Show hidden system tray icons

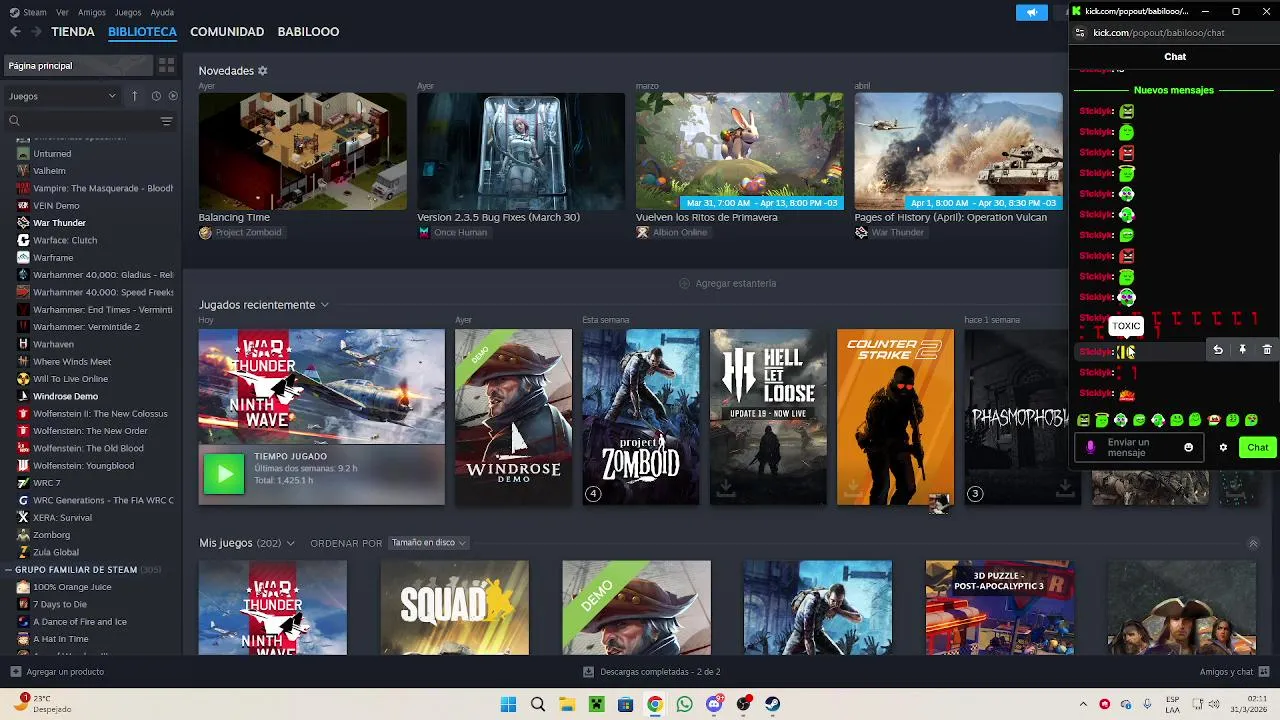pyautogui.click(x=1083, y=704)
